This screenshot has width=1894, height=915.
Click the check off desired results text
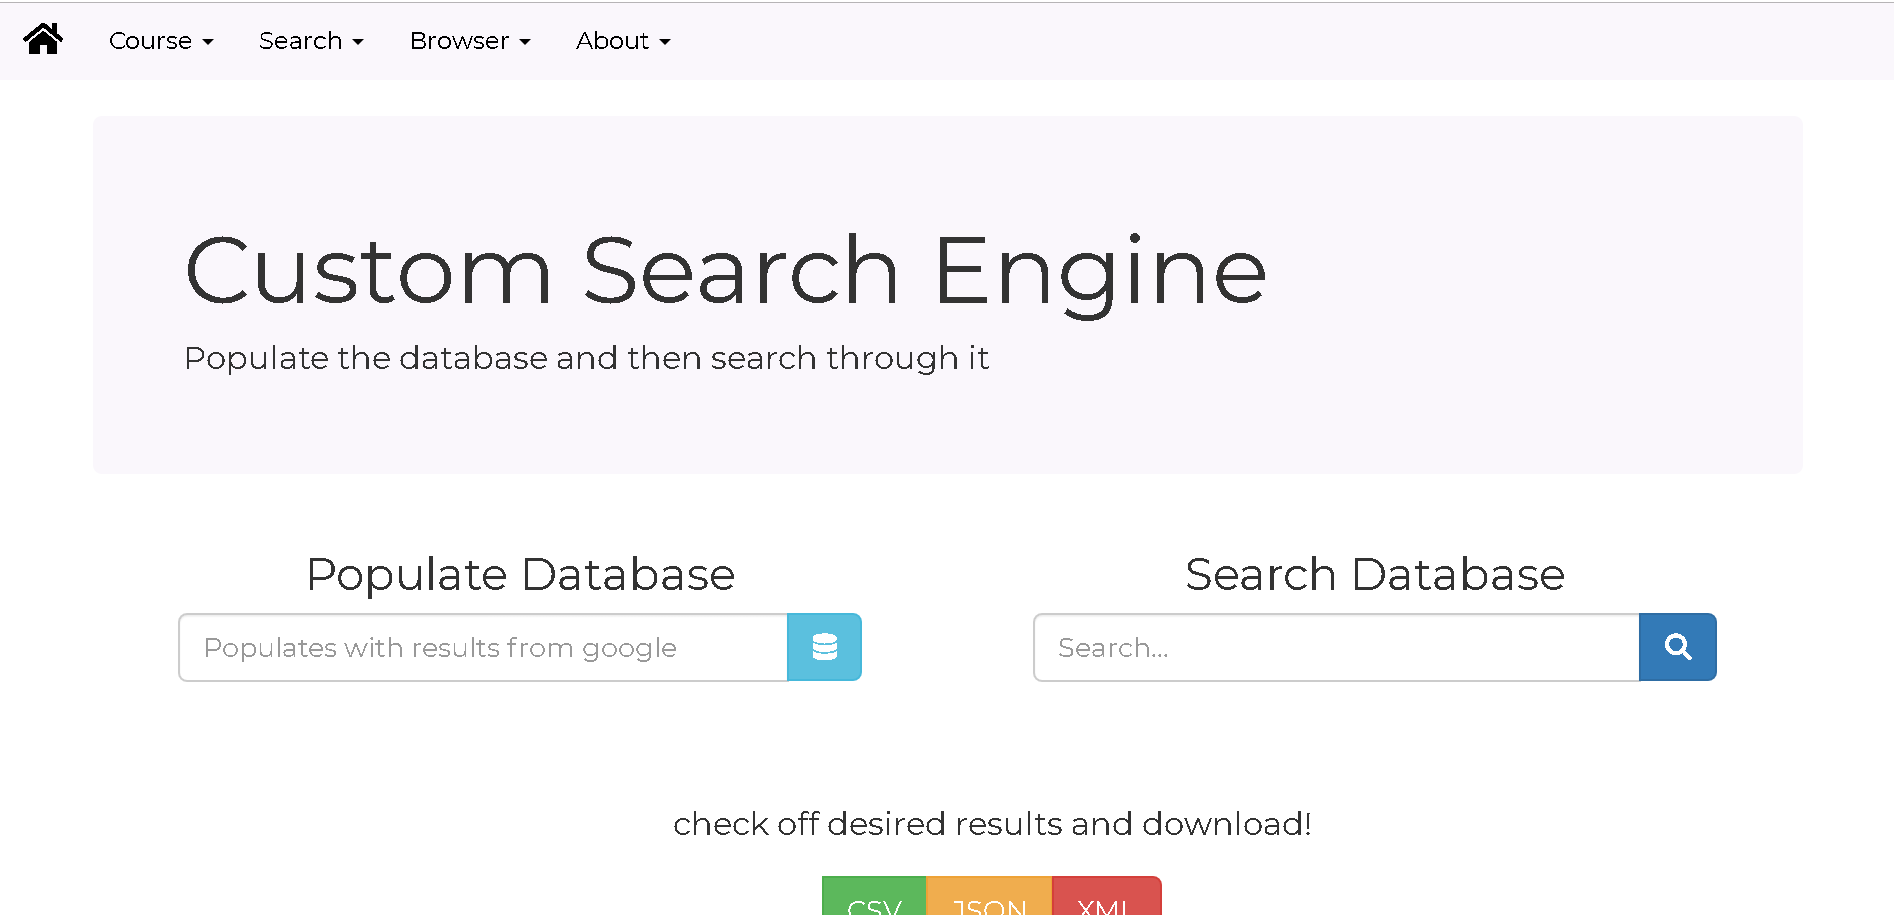coord(992,824)
